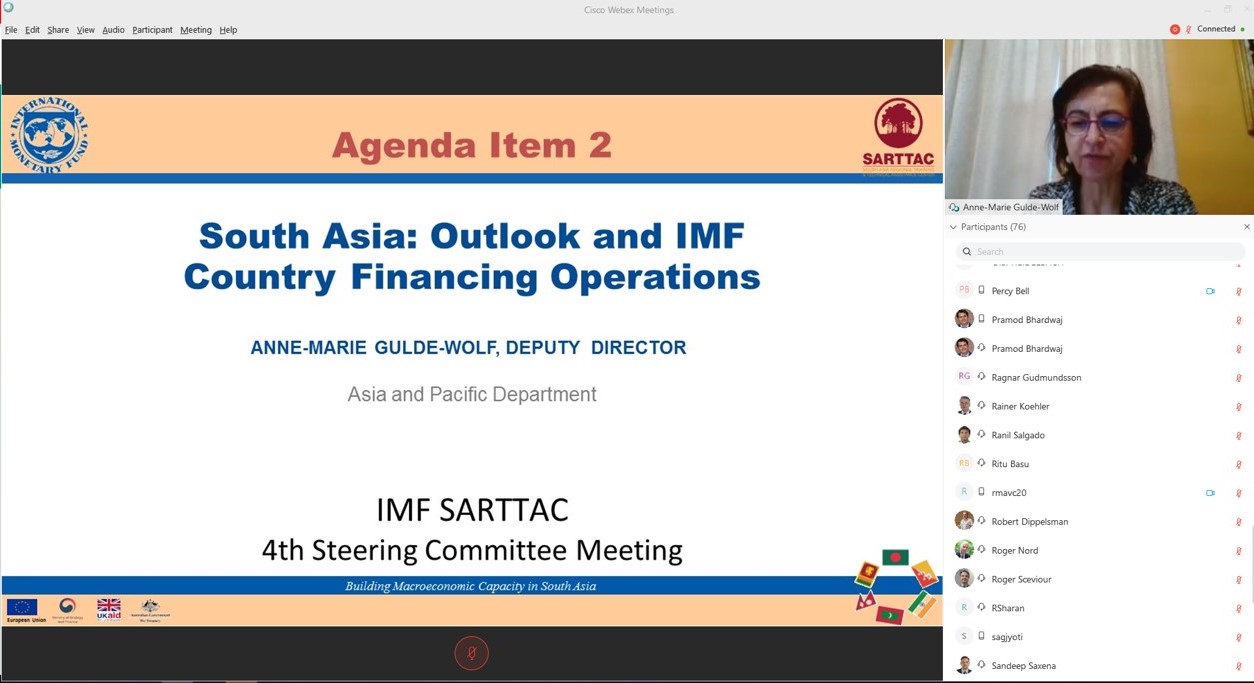
Task: Click the phone device icon beside Pramod Bhardwaj
Action: point(981,320)
